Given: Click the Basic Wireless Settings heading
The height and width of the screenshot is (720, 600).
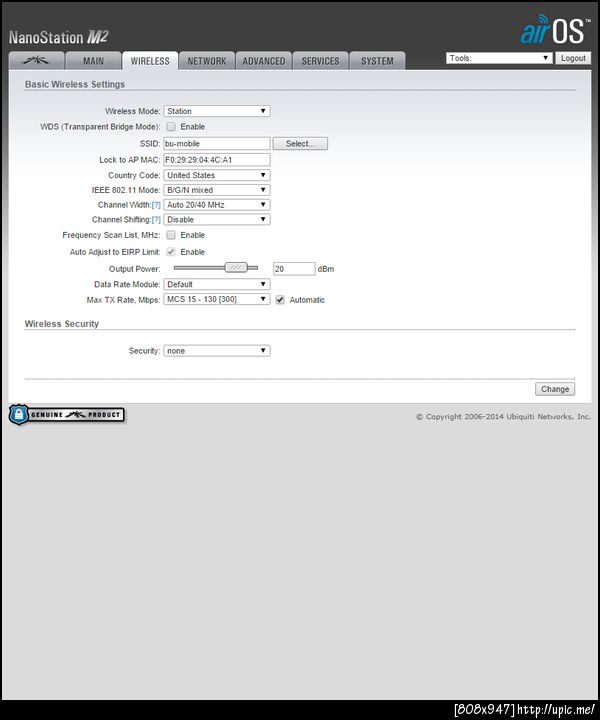Looking at the screenshot, I should (75, 84).
